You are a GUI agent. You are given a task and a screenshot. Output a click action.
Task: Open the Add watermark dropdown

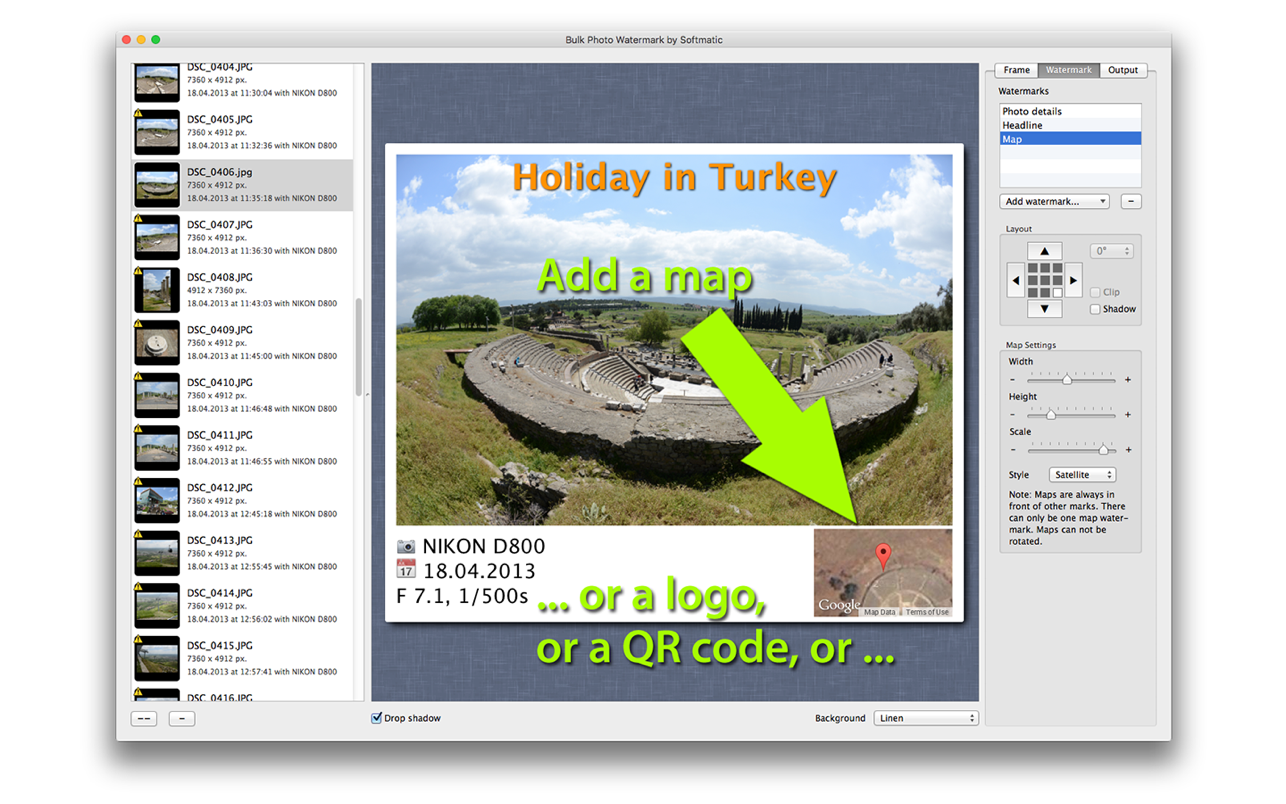tap(1055, 202)
